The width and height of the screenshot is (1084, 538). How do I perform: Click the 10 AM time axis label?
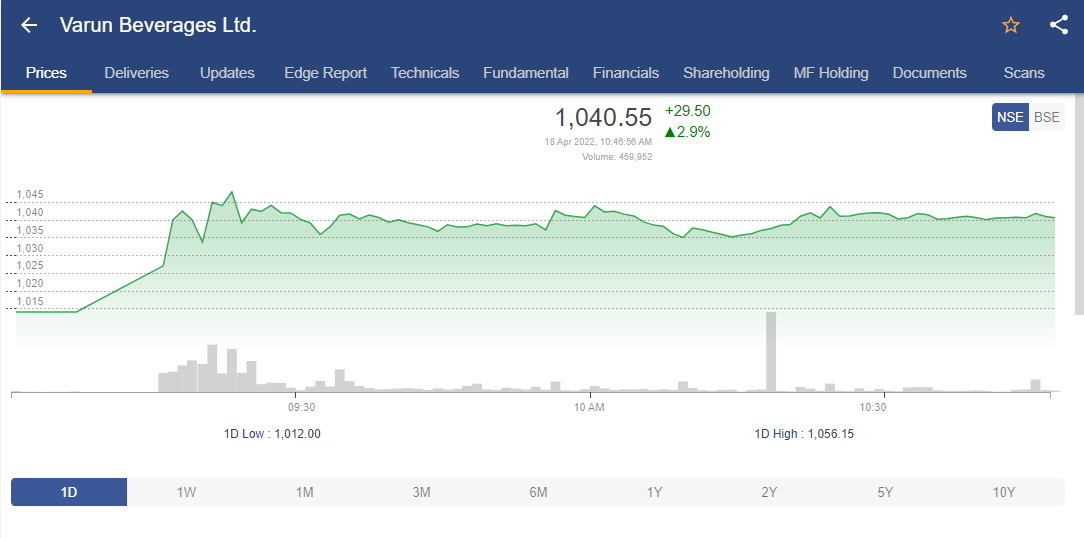click(589, 407)
